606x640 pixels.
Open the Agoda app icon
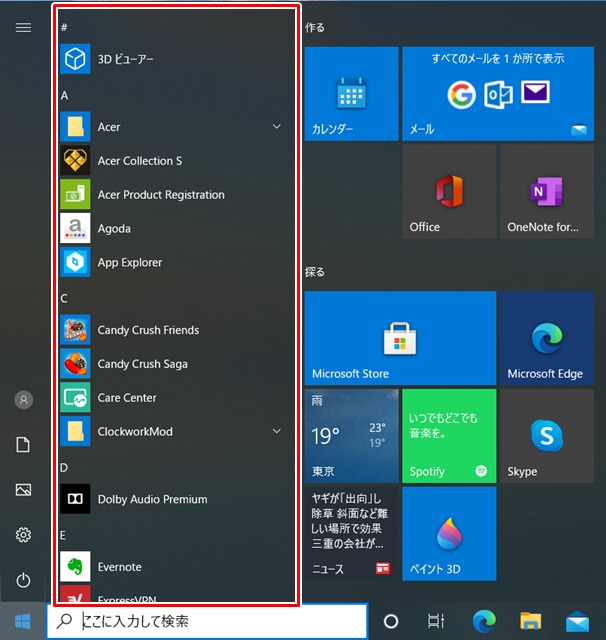[x=75, y=228]
